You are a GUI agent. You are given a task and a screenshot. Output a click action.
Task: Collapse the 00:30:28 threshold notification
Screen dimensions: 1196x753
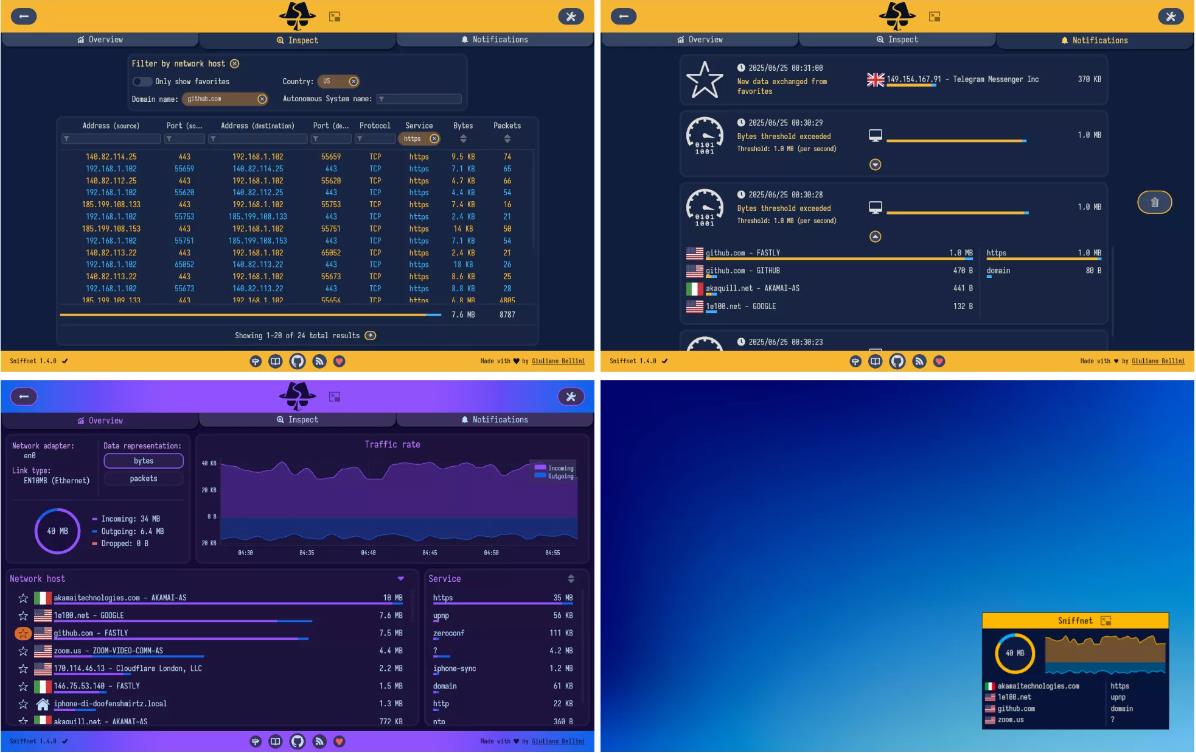tap(875, 236)
